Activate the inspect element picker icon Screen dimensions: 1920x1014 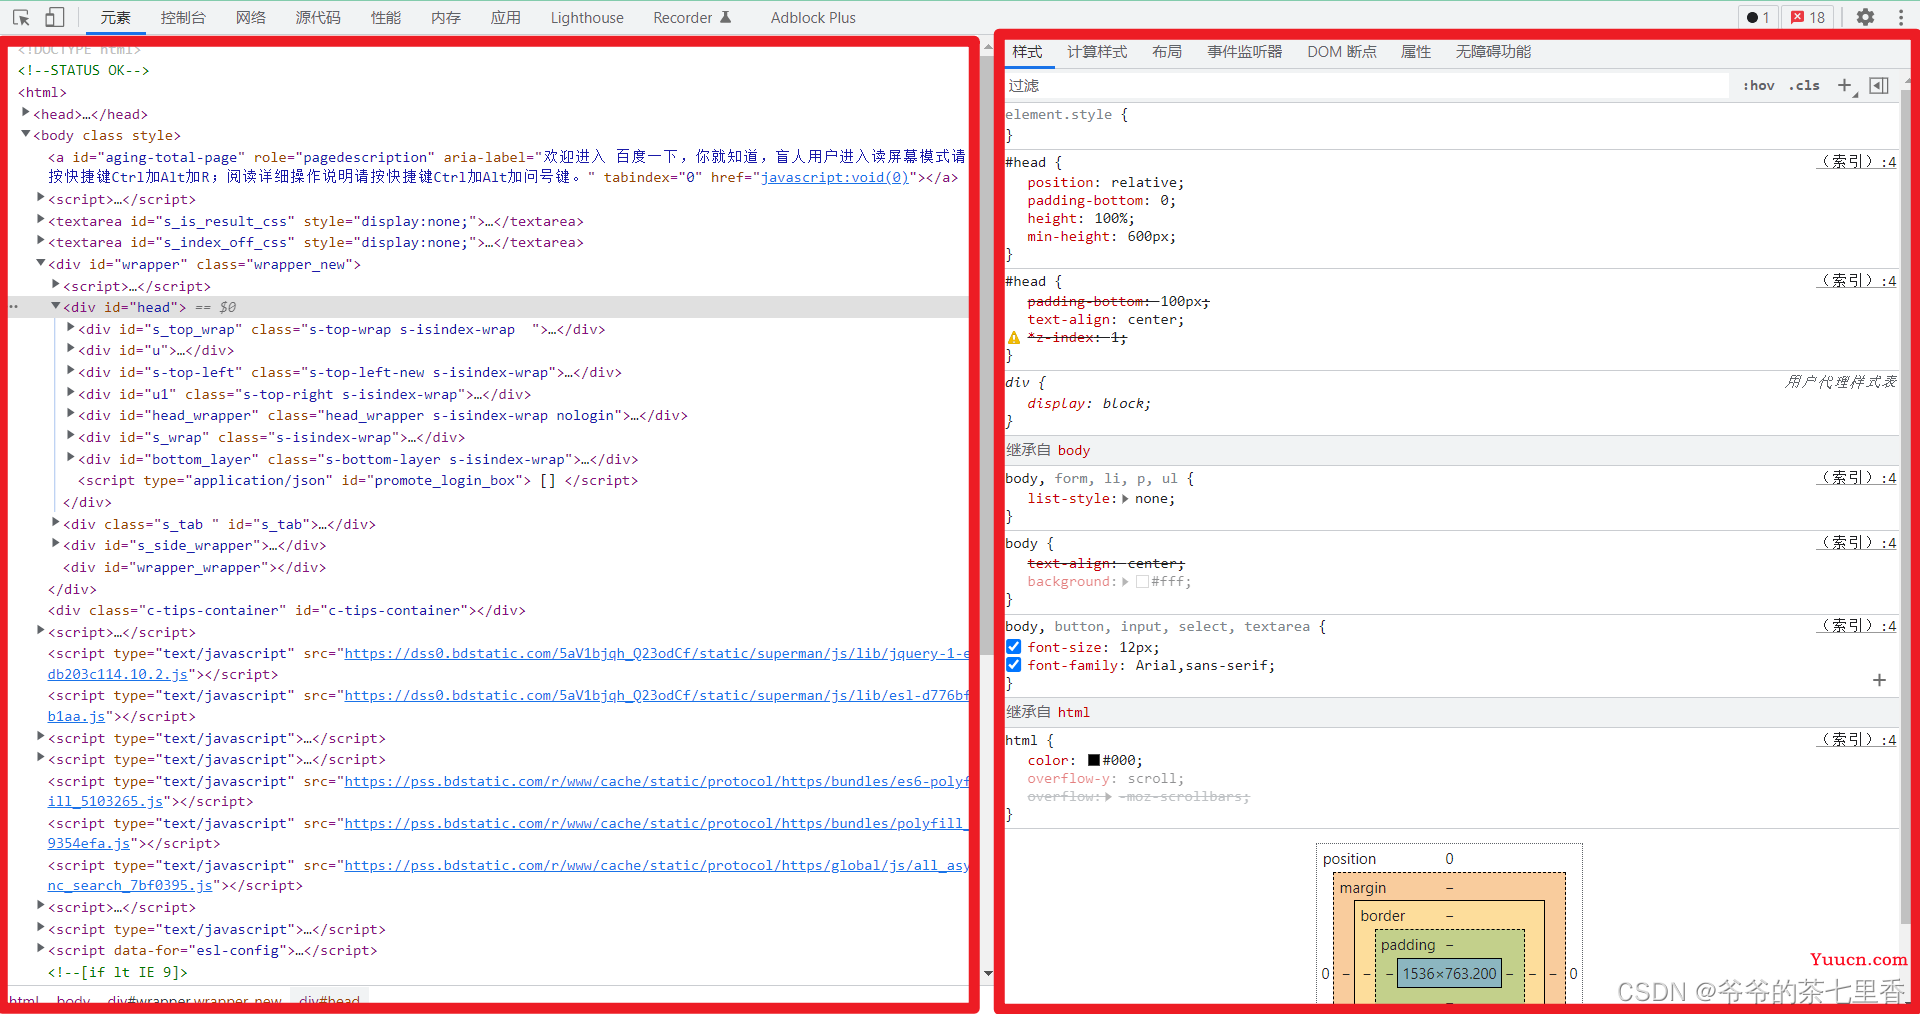point(21,17)
